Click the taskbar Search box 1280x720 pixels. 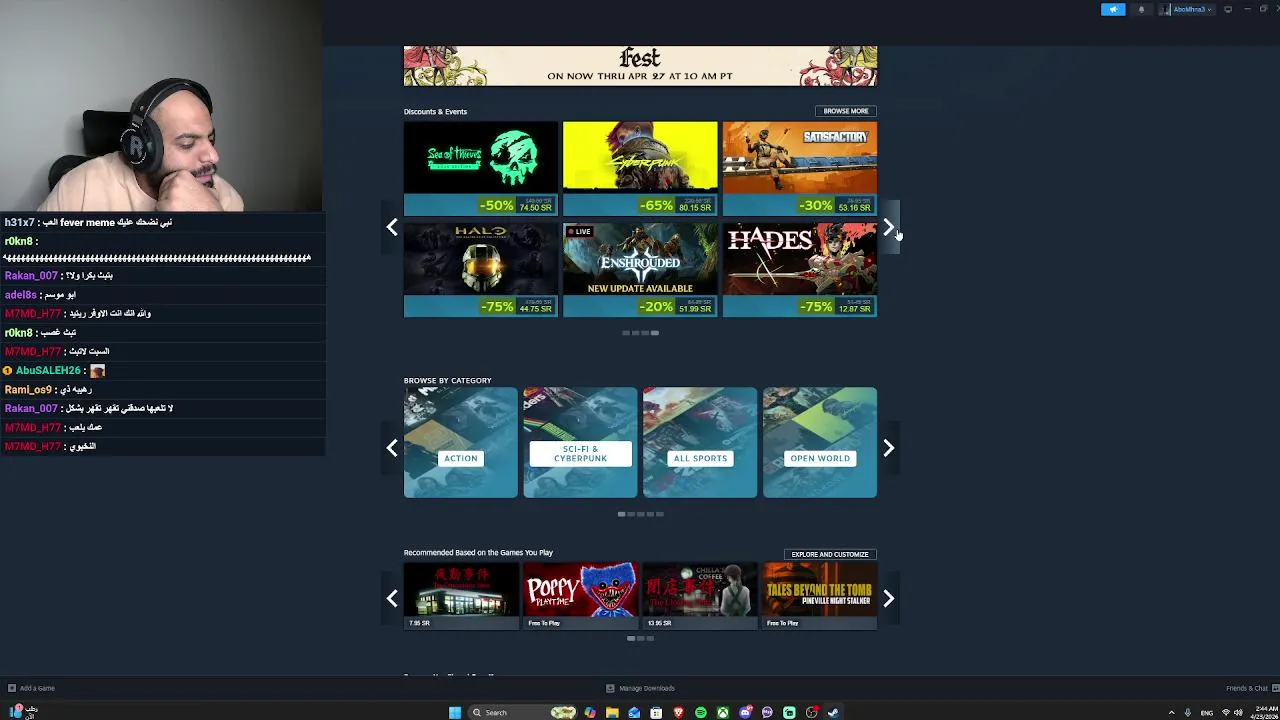coord(523,712)
